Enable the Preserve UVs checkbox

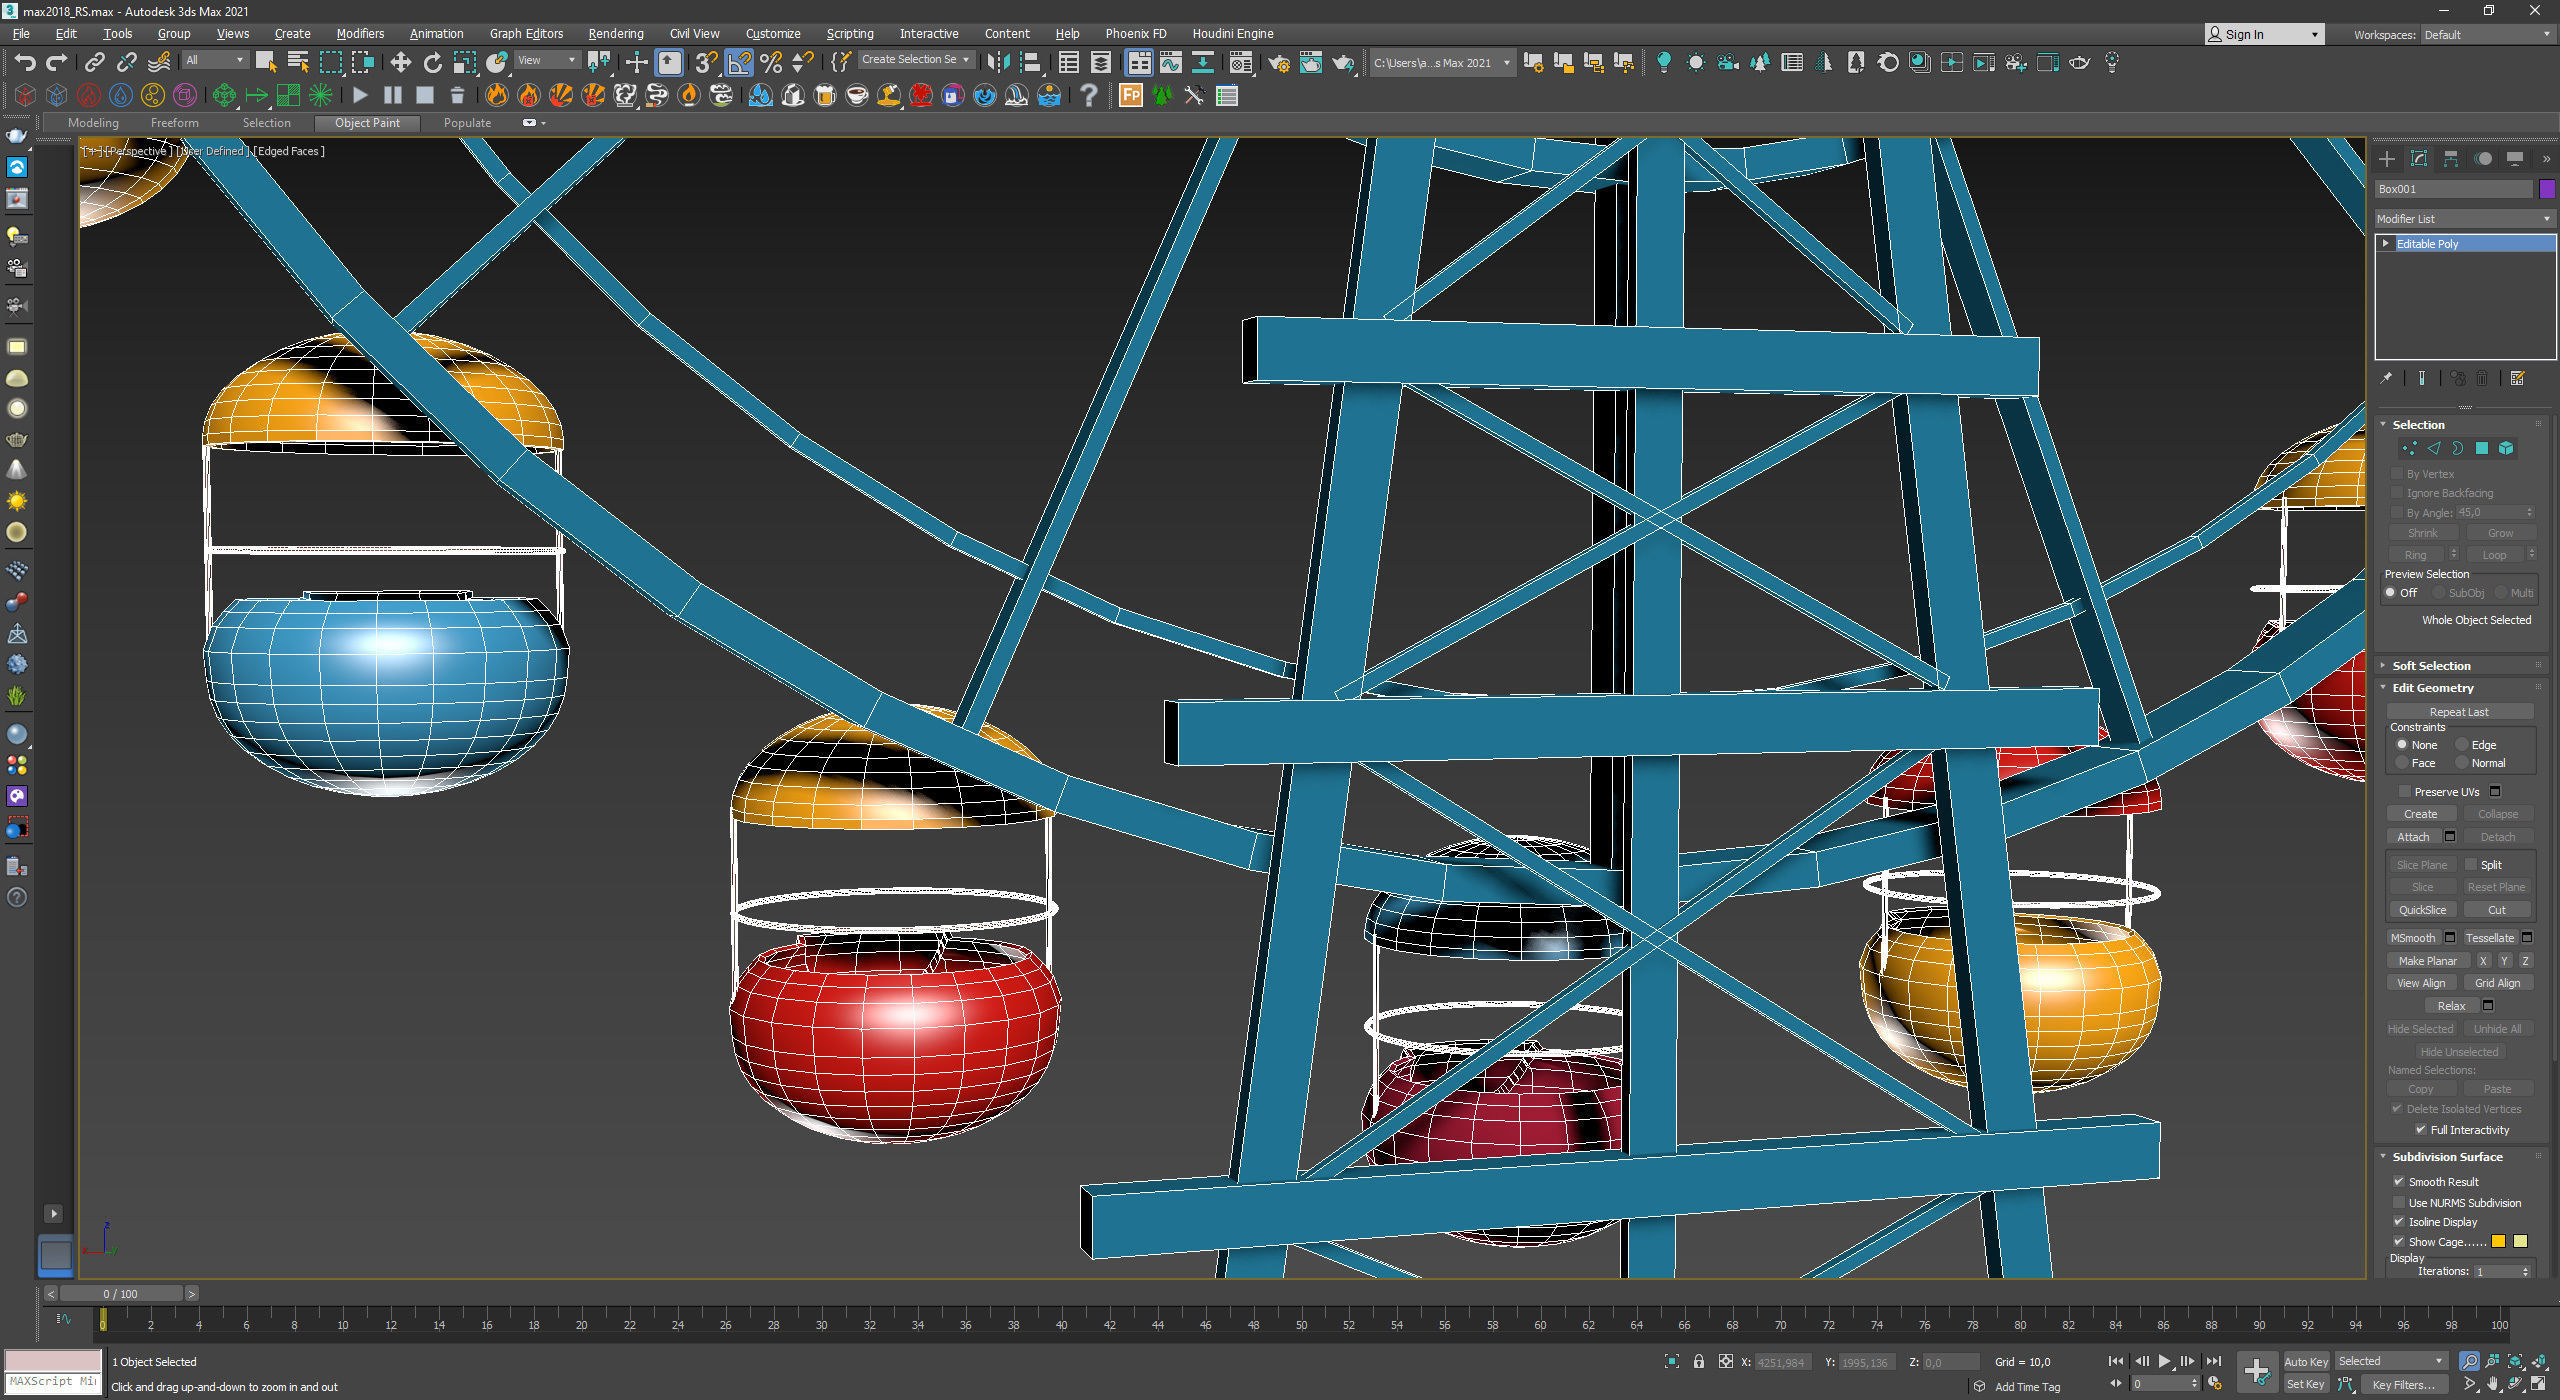pyautogui.click(x=2404, y=792)
